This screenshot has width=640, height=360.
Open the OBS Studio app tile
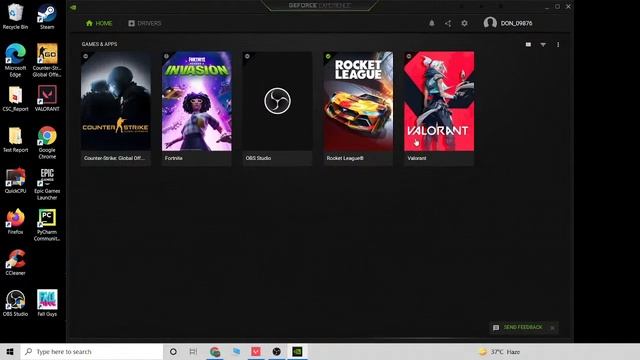[277, 101]
